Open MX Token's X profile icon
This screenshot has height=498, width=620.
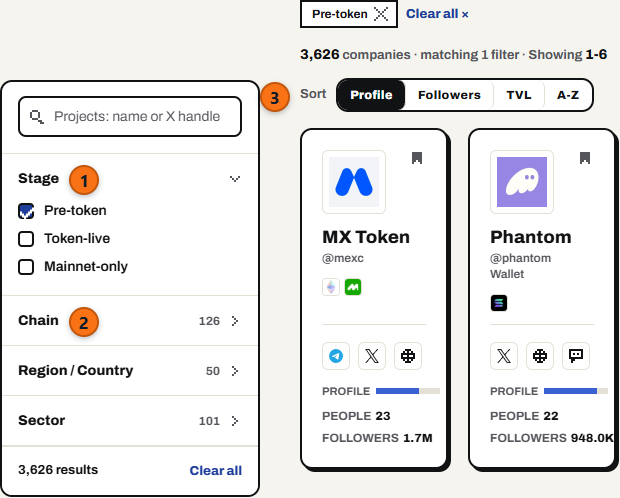(x=372, y=356)
